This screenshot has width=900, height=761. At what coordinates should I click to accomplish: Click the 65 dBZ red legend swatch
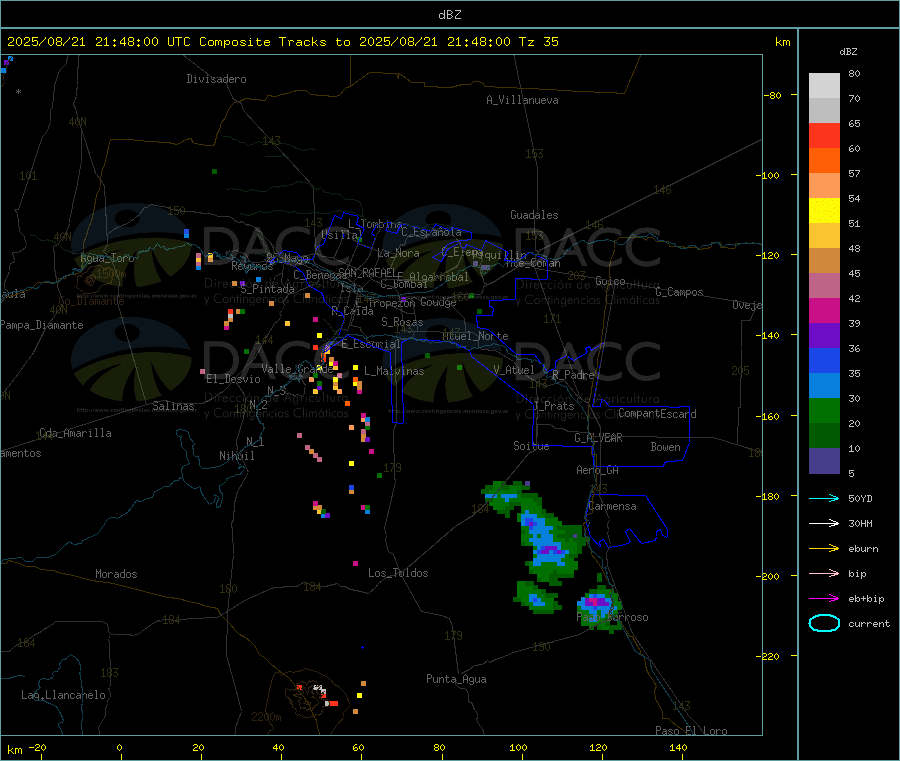[824, 135]
